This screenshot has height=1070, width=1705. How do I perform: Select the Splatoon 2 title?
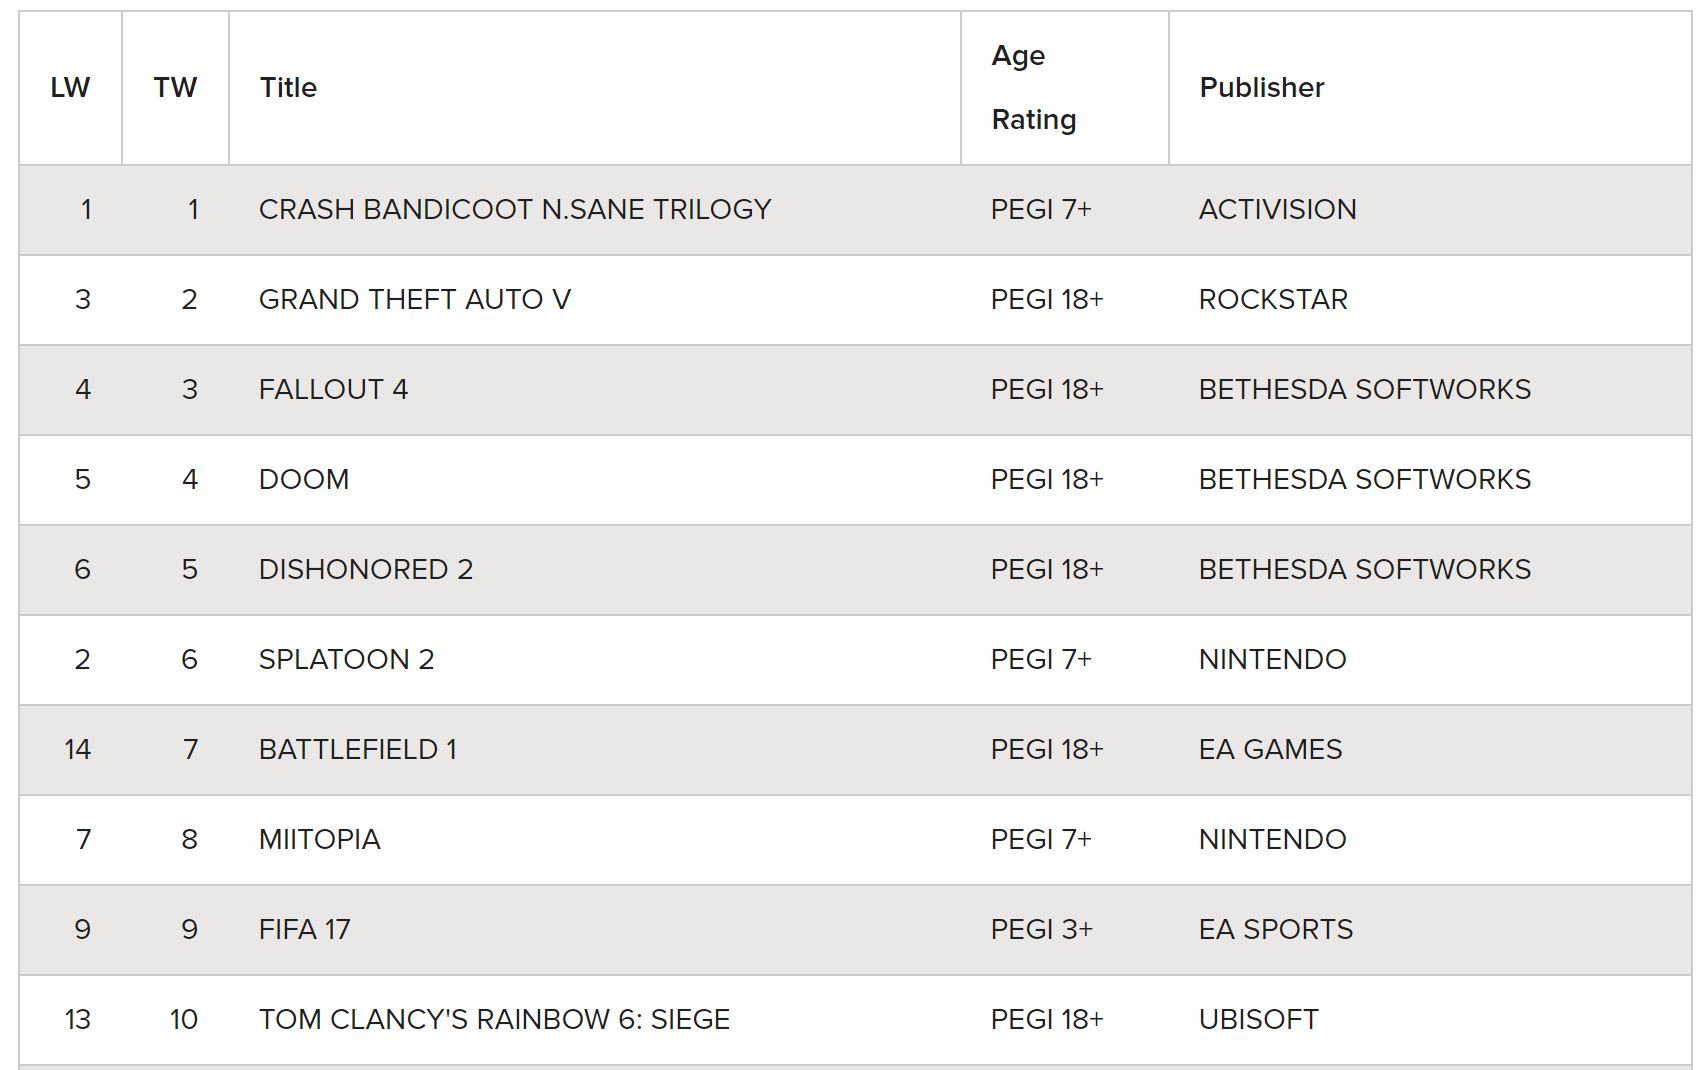point(346,660)
